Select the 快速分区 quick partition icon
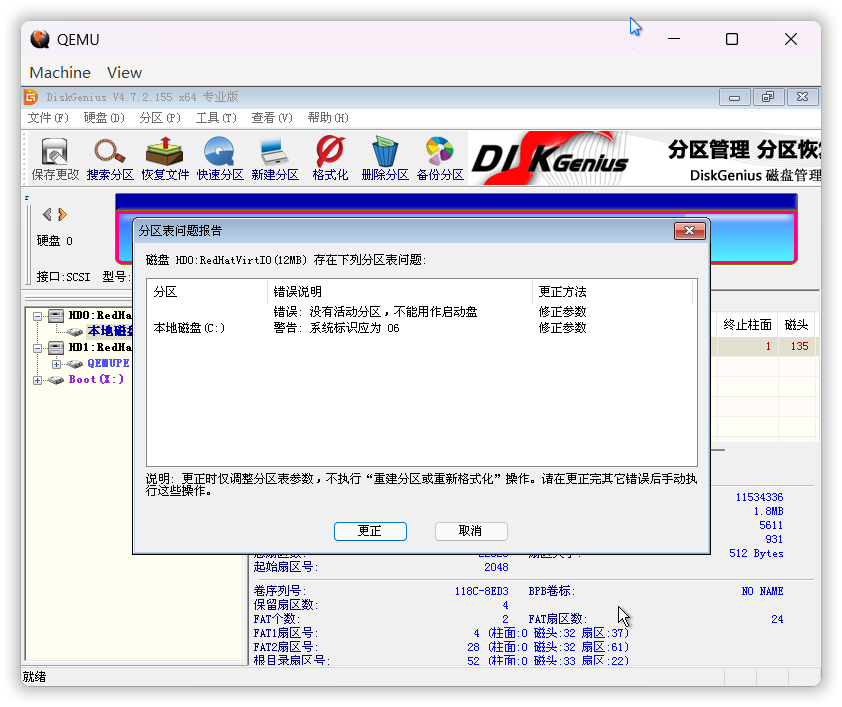This screenshot has width=842, height=707. [x=220, y=159]
